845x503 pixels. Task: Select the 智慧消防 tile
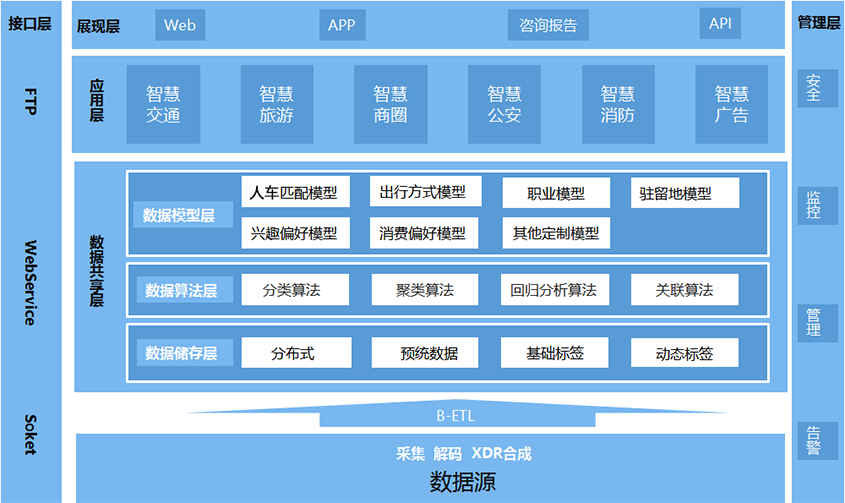click(x=618, y=105)
